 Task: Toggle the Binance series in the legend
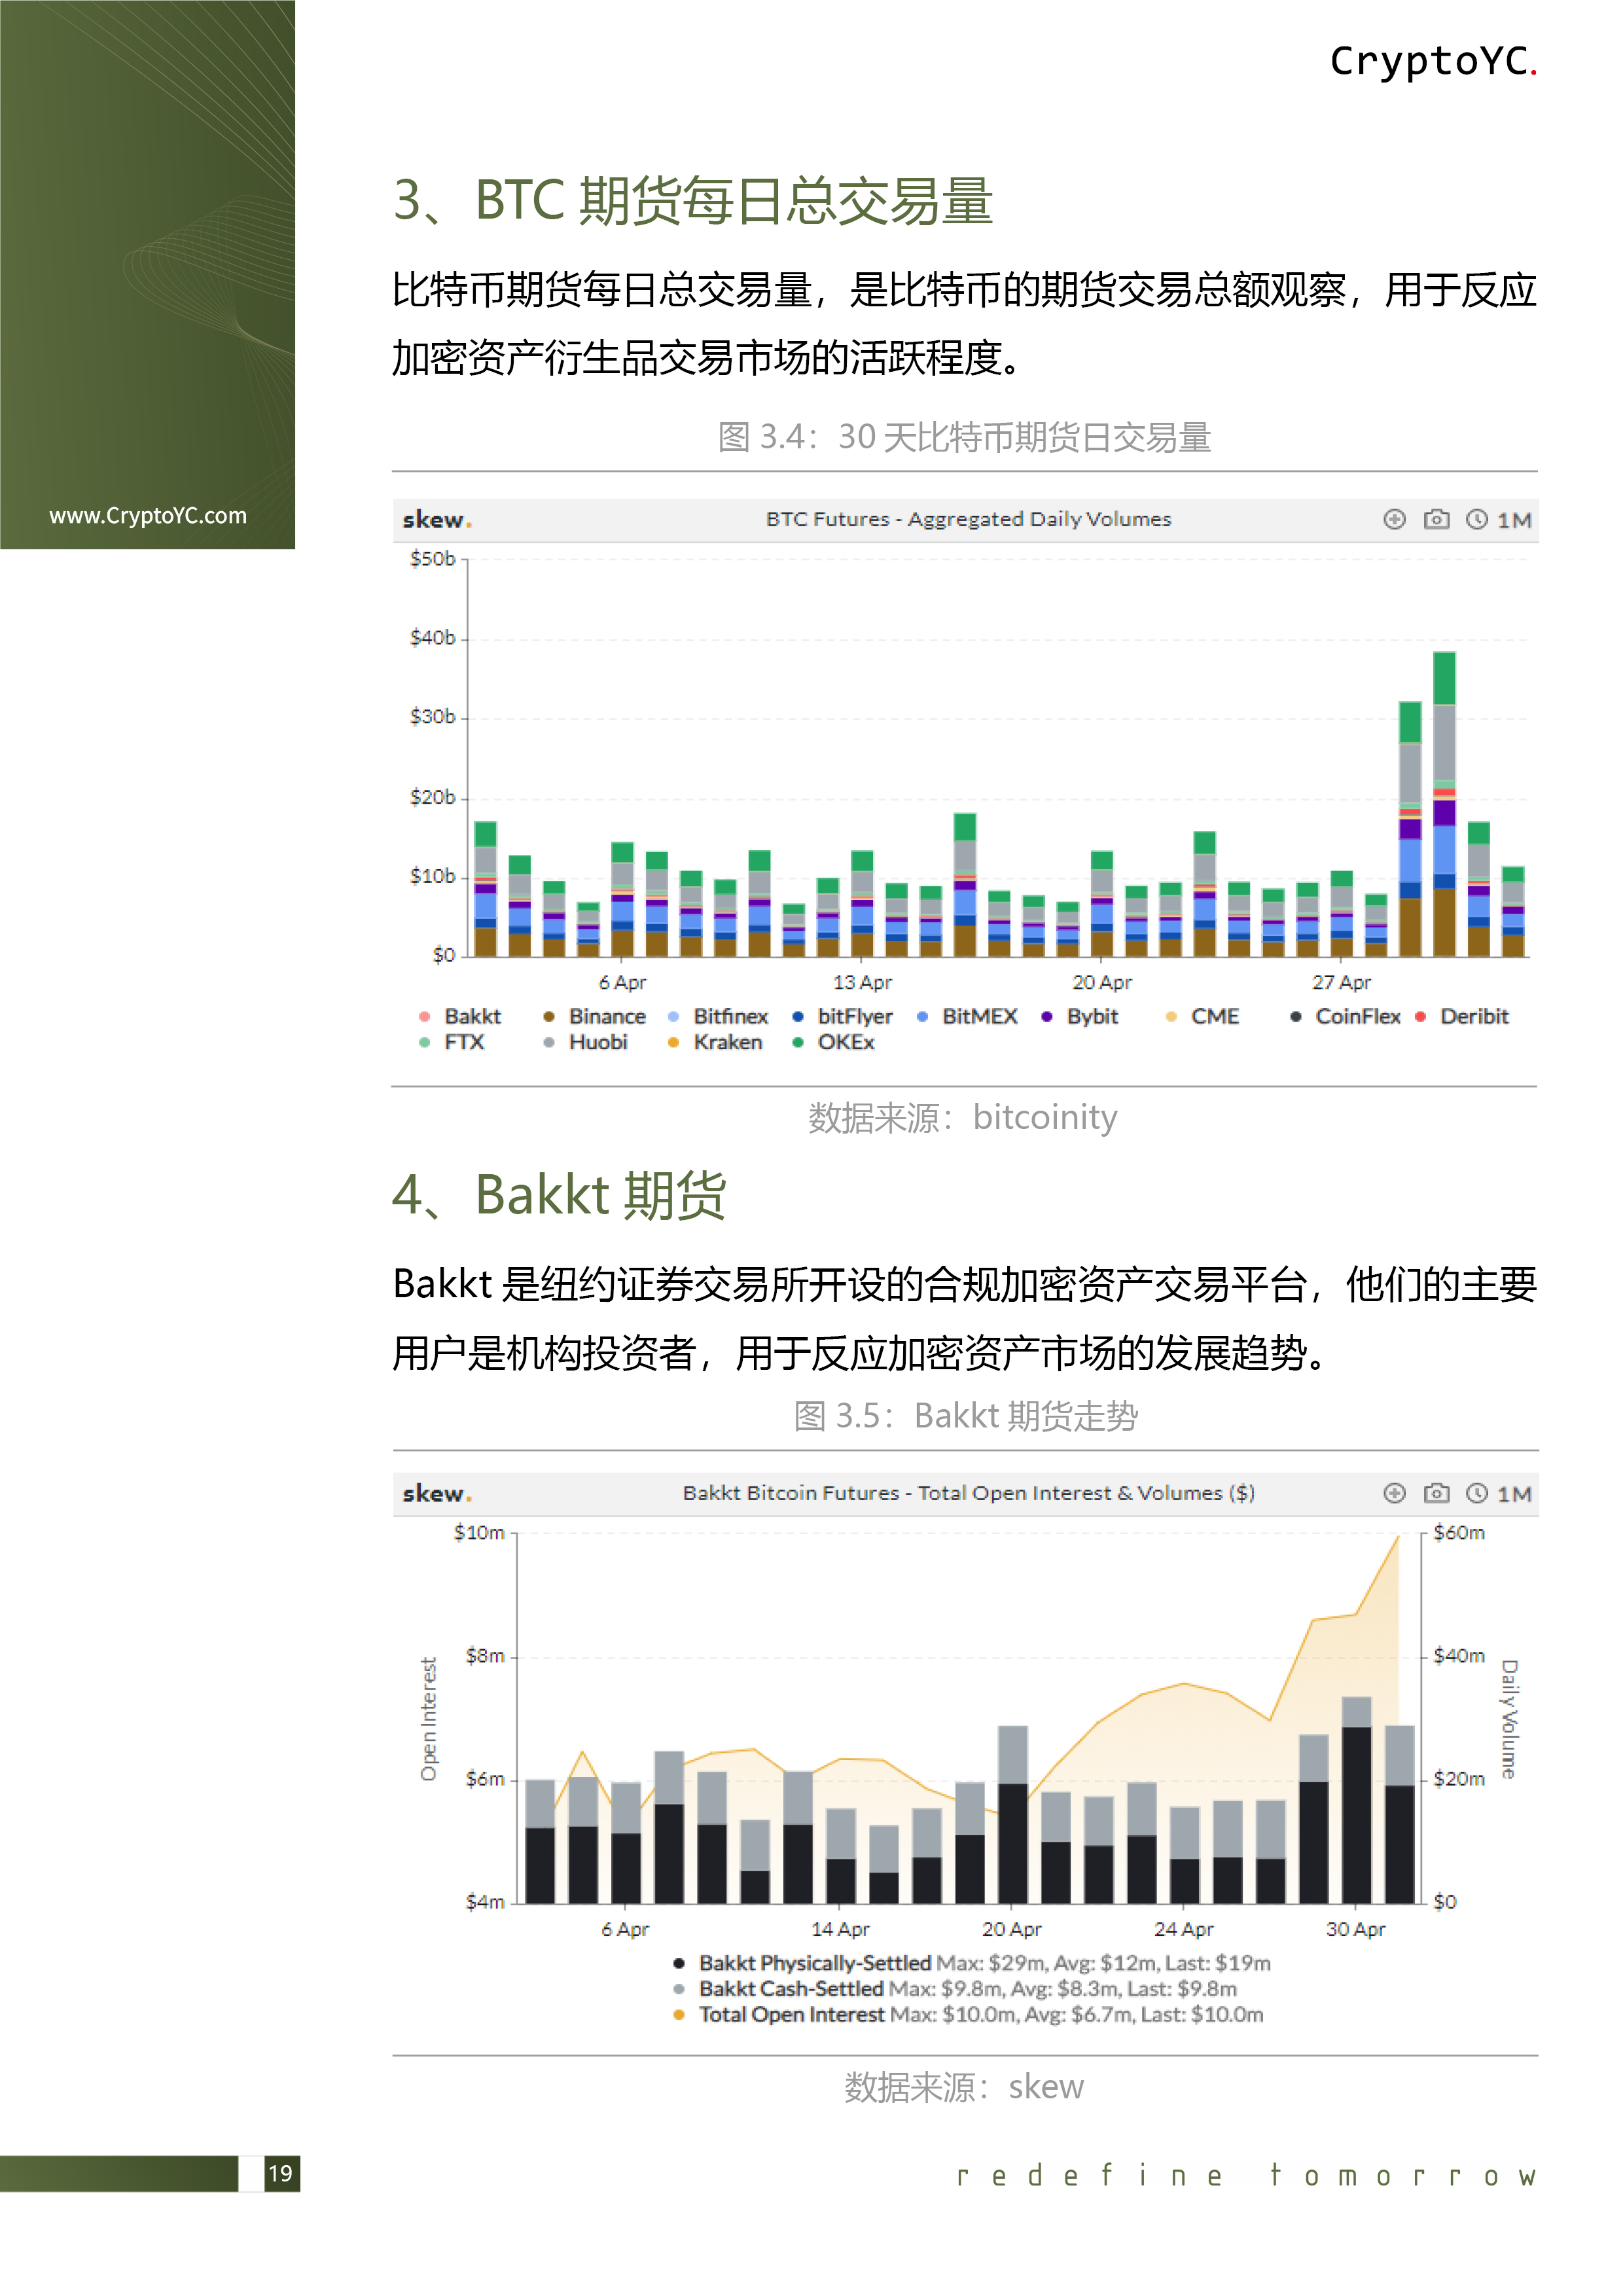click(595, 1016)
